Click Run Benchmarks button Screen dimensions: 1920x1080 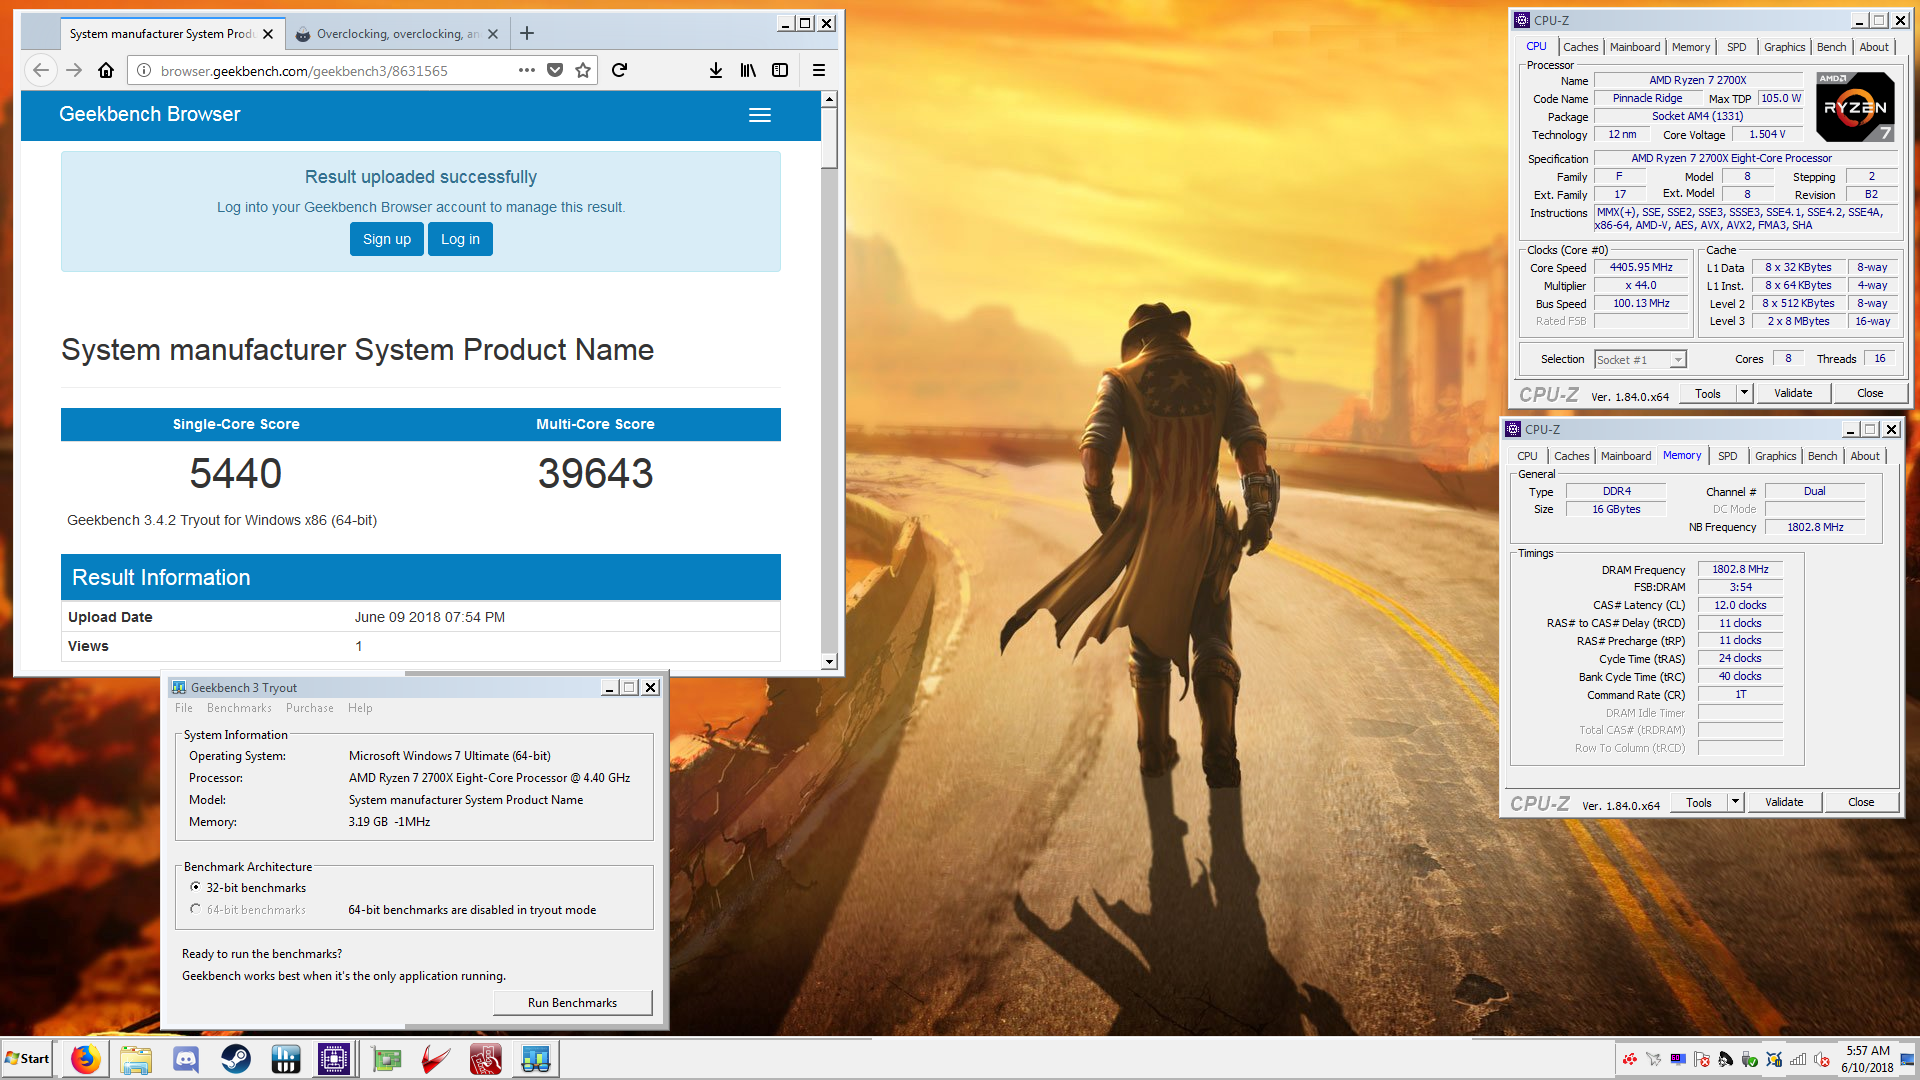pos(572,1003)
